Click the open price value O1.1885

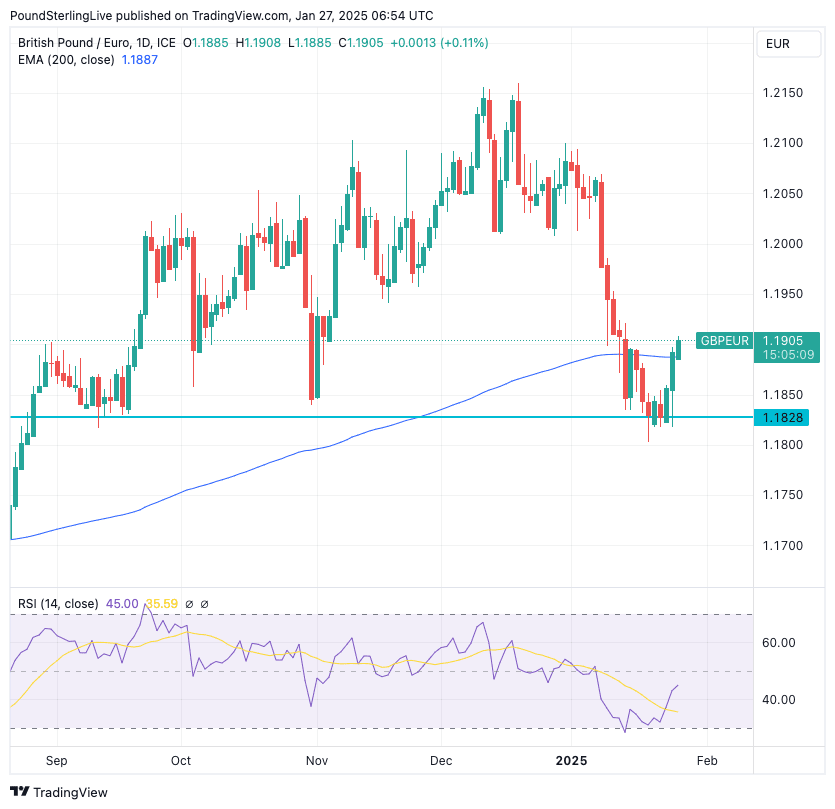point(206,43)
